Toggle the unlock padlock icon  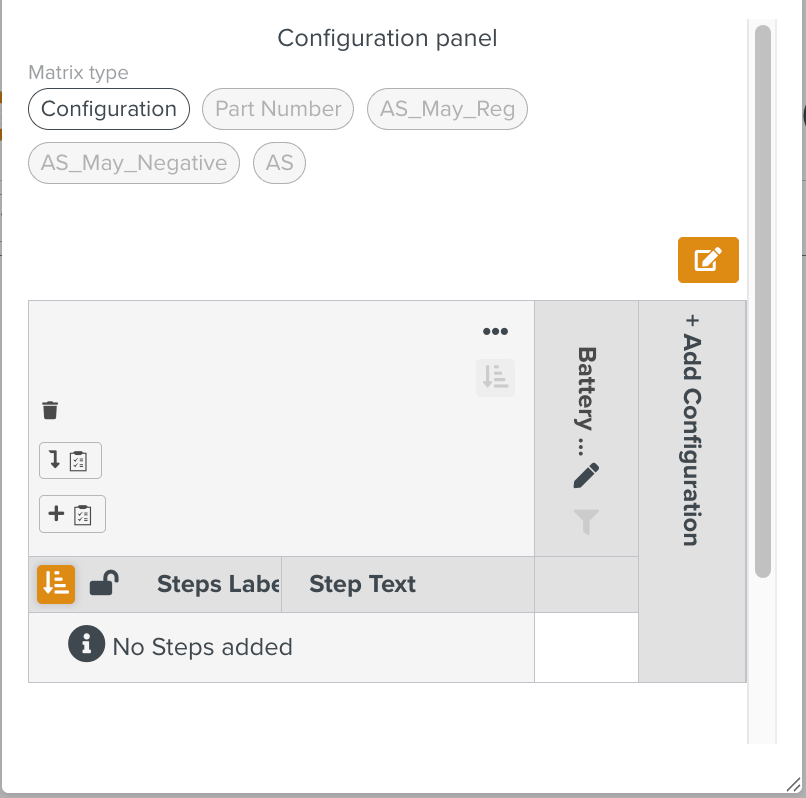103,584
